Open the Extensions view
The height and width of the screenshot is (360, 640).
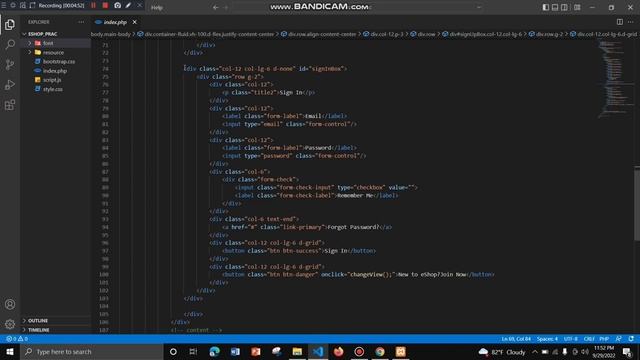click(10, 105)
